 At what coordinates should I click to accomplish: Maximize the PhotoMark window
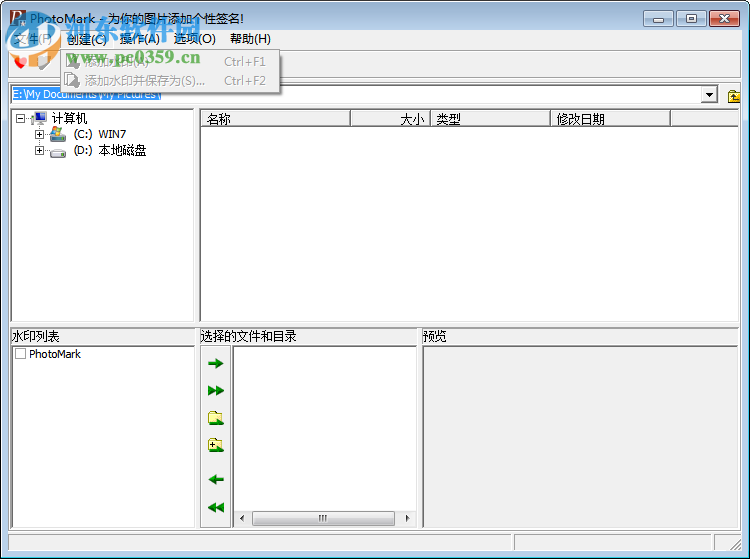[x=691, y=19]
